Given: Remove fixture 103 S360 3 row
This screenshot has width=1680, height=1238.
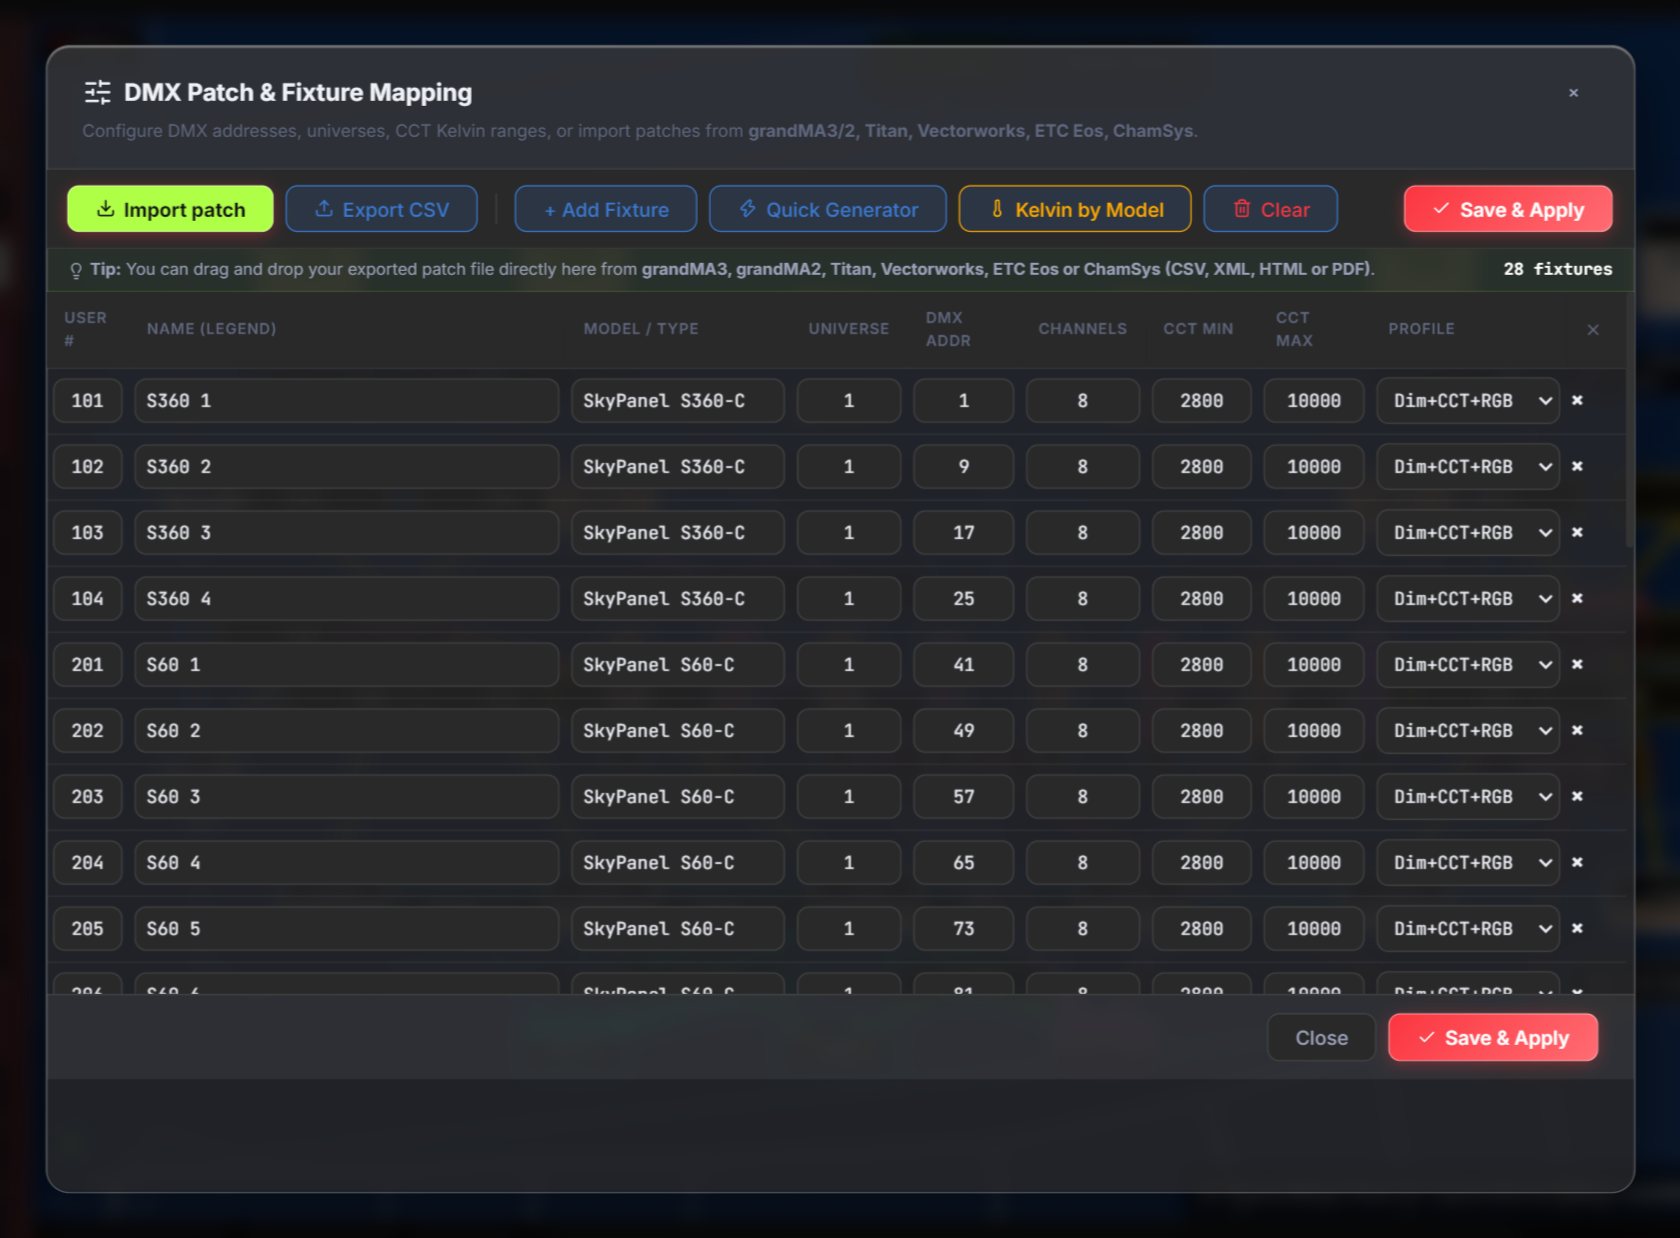Looking at the screenshot, I should pos(1577,533).
